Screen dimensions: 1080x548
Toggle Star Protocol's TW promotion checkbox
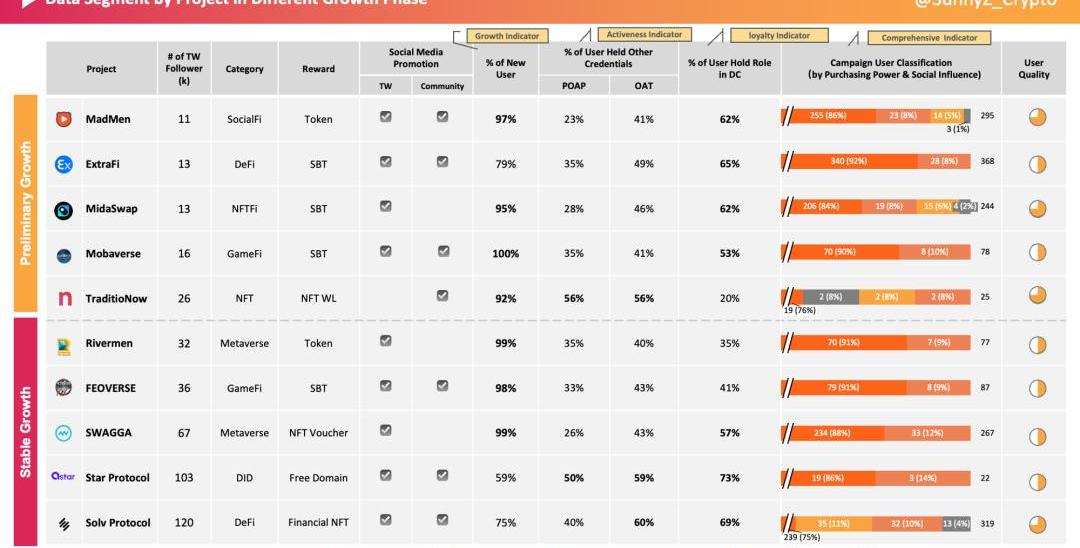click(x=386, y=475)
